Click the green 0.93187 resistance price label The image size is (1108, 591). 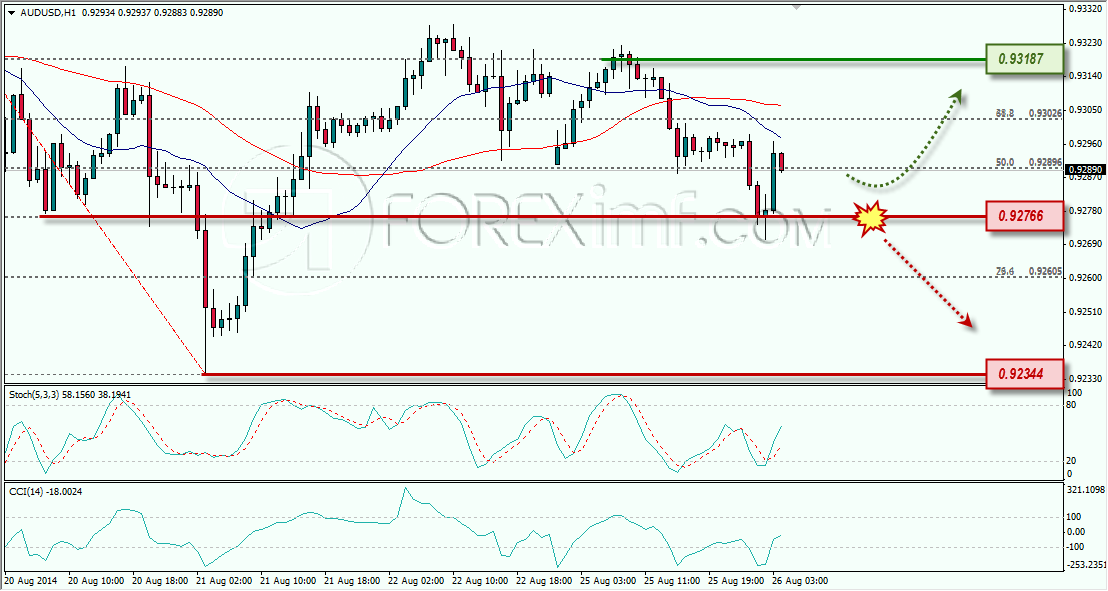click(1025, 59)
